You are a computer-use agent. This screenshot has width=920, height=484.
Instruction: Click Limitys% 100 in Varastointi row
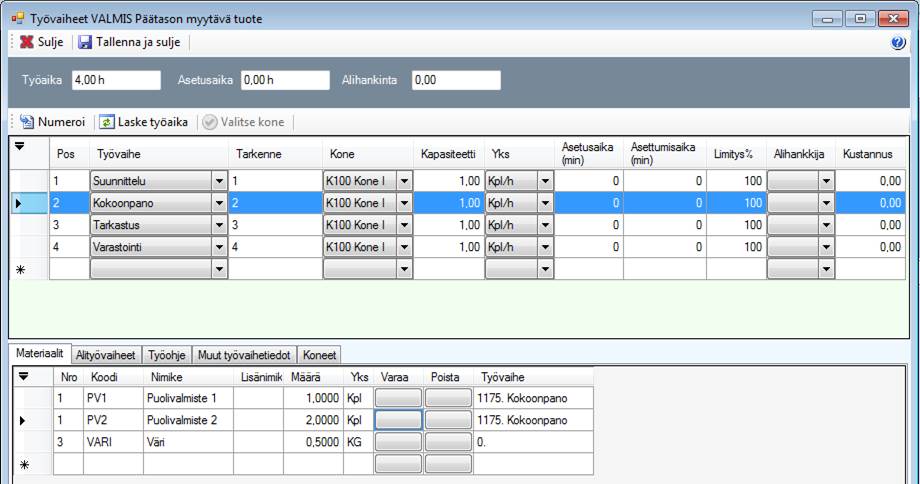click(736, 247)
